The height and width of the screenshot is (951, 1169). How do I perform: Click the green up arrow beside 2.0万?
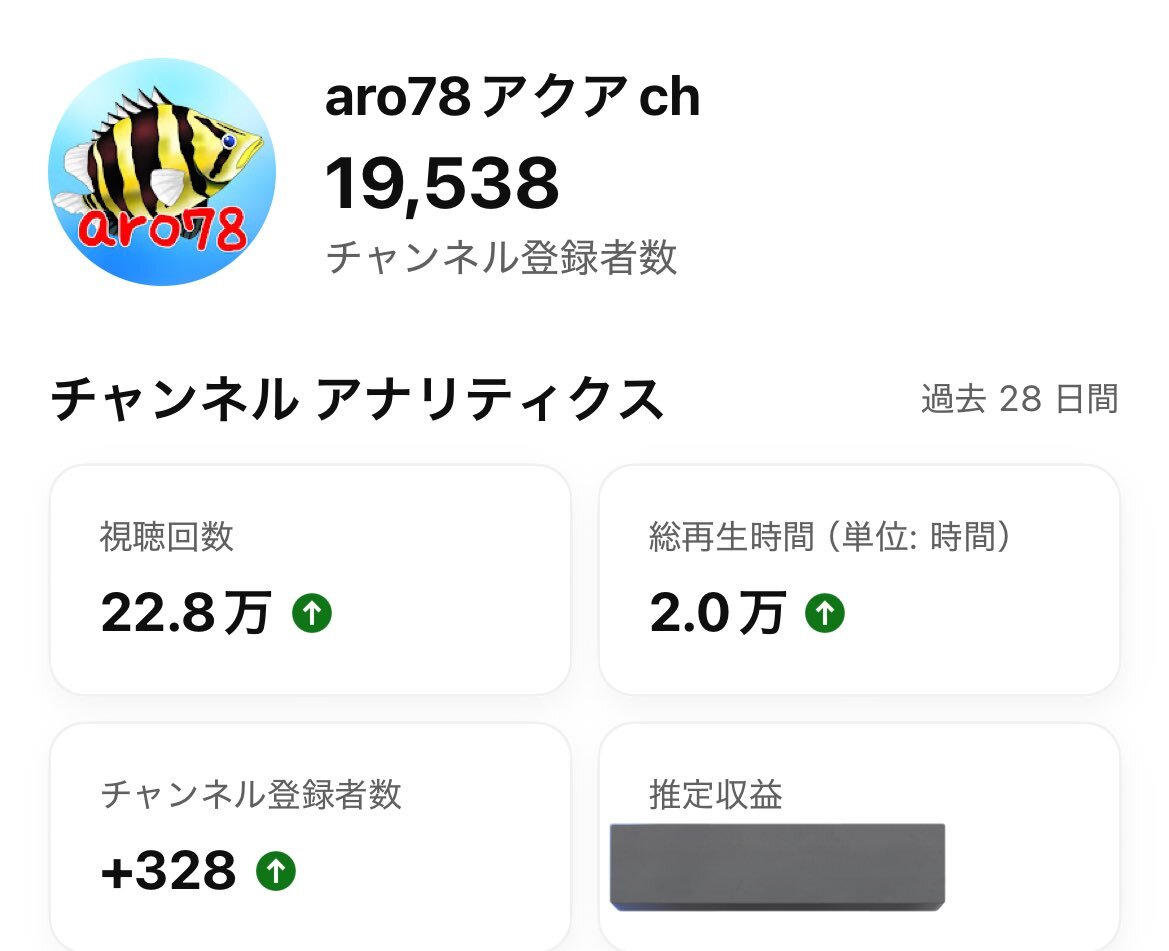825,613
